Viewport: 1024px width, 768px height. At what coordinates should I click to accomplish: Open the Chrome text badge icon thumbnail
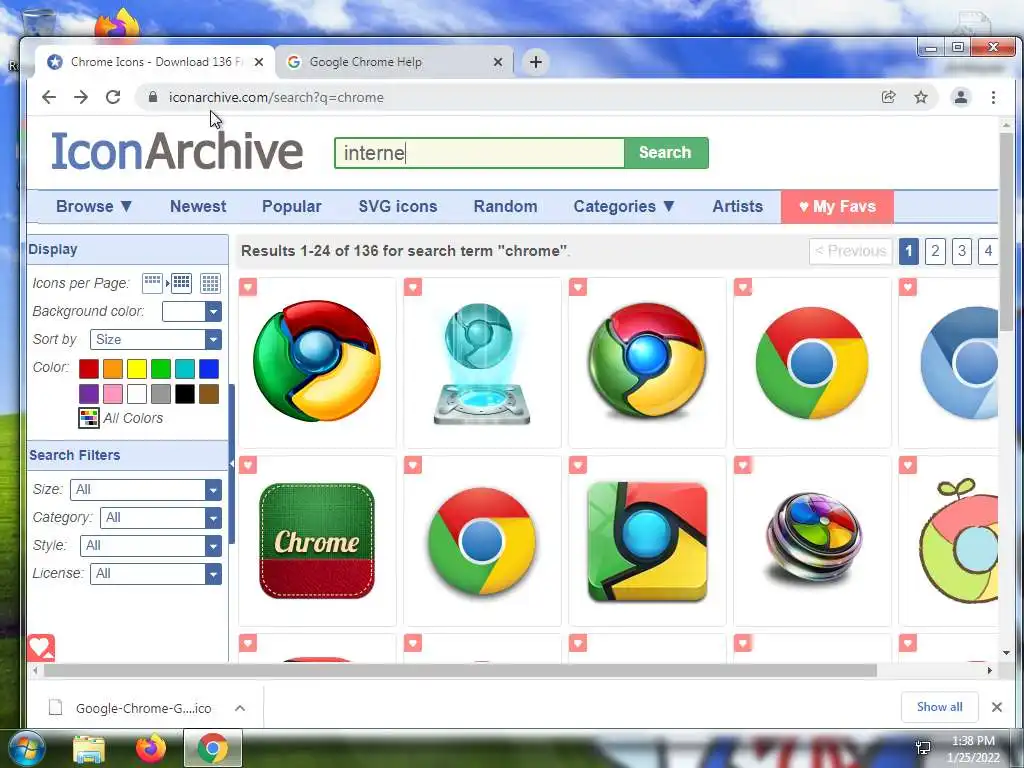[x=317, y=541]
